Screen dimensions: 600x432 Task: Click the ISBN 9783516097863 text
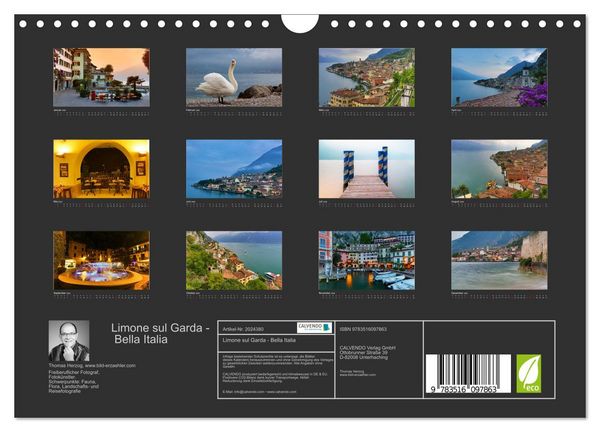click(363, 329)
